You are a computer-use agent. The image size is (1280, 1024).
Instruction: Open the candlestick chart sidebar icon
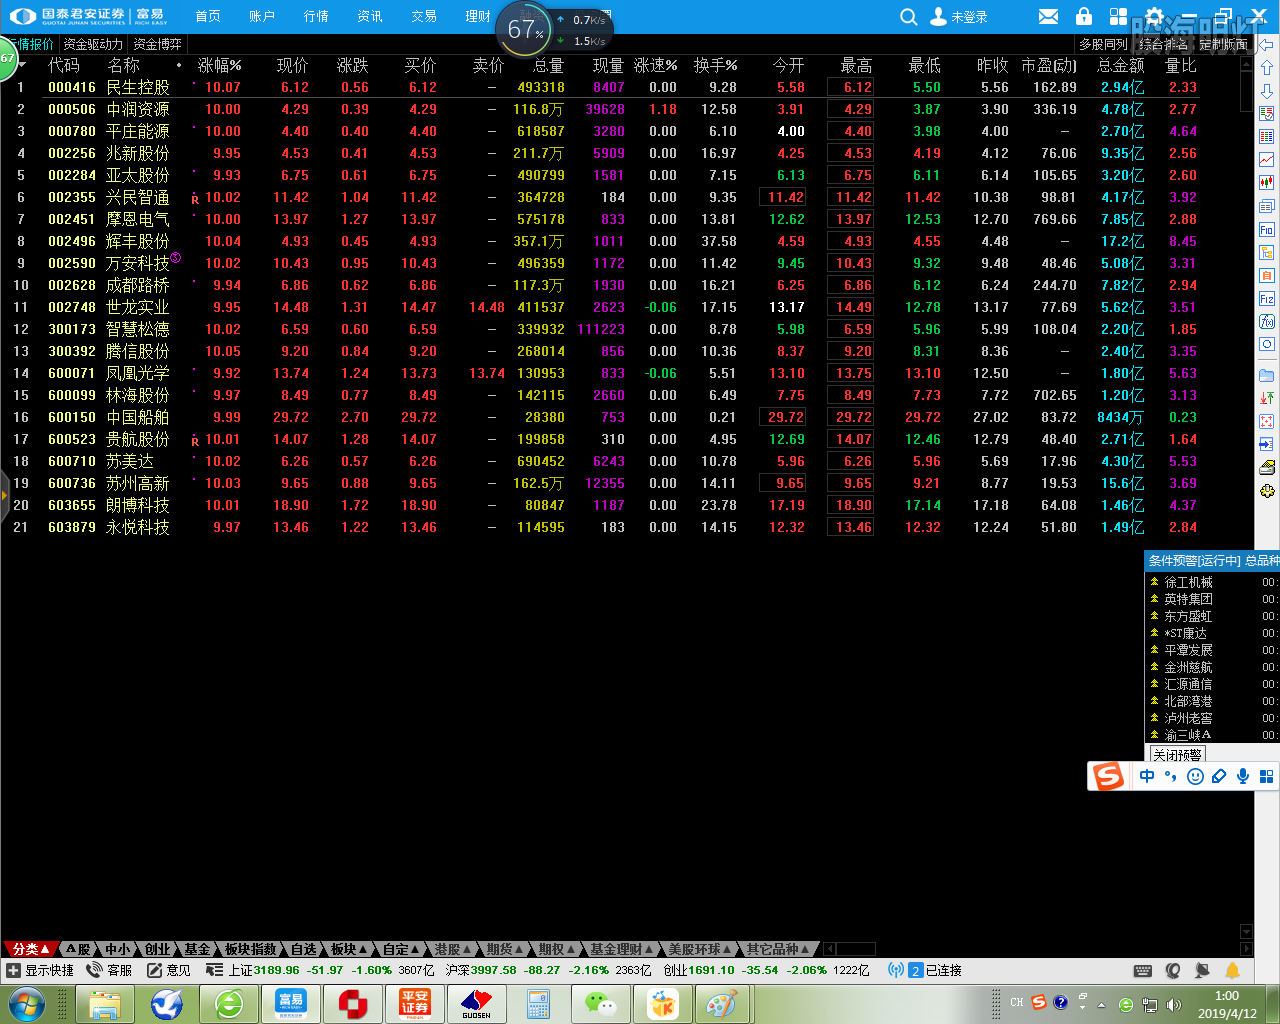(x=1266, y=183)
